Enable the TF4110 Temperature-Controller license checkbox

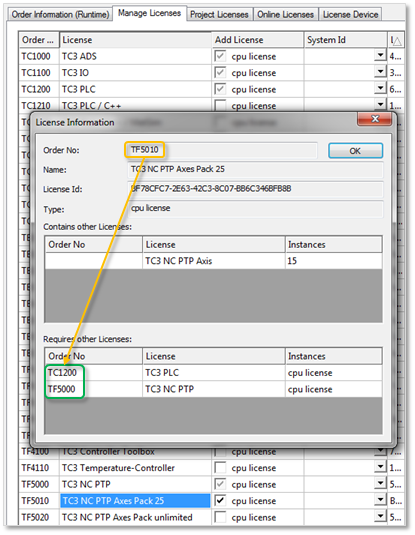(x=220, y=467)
